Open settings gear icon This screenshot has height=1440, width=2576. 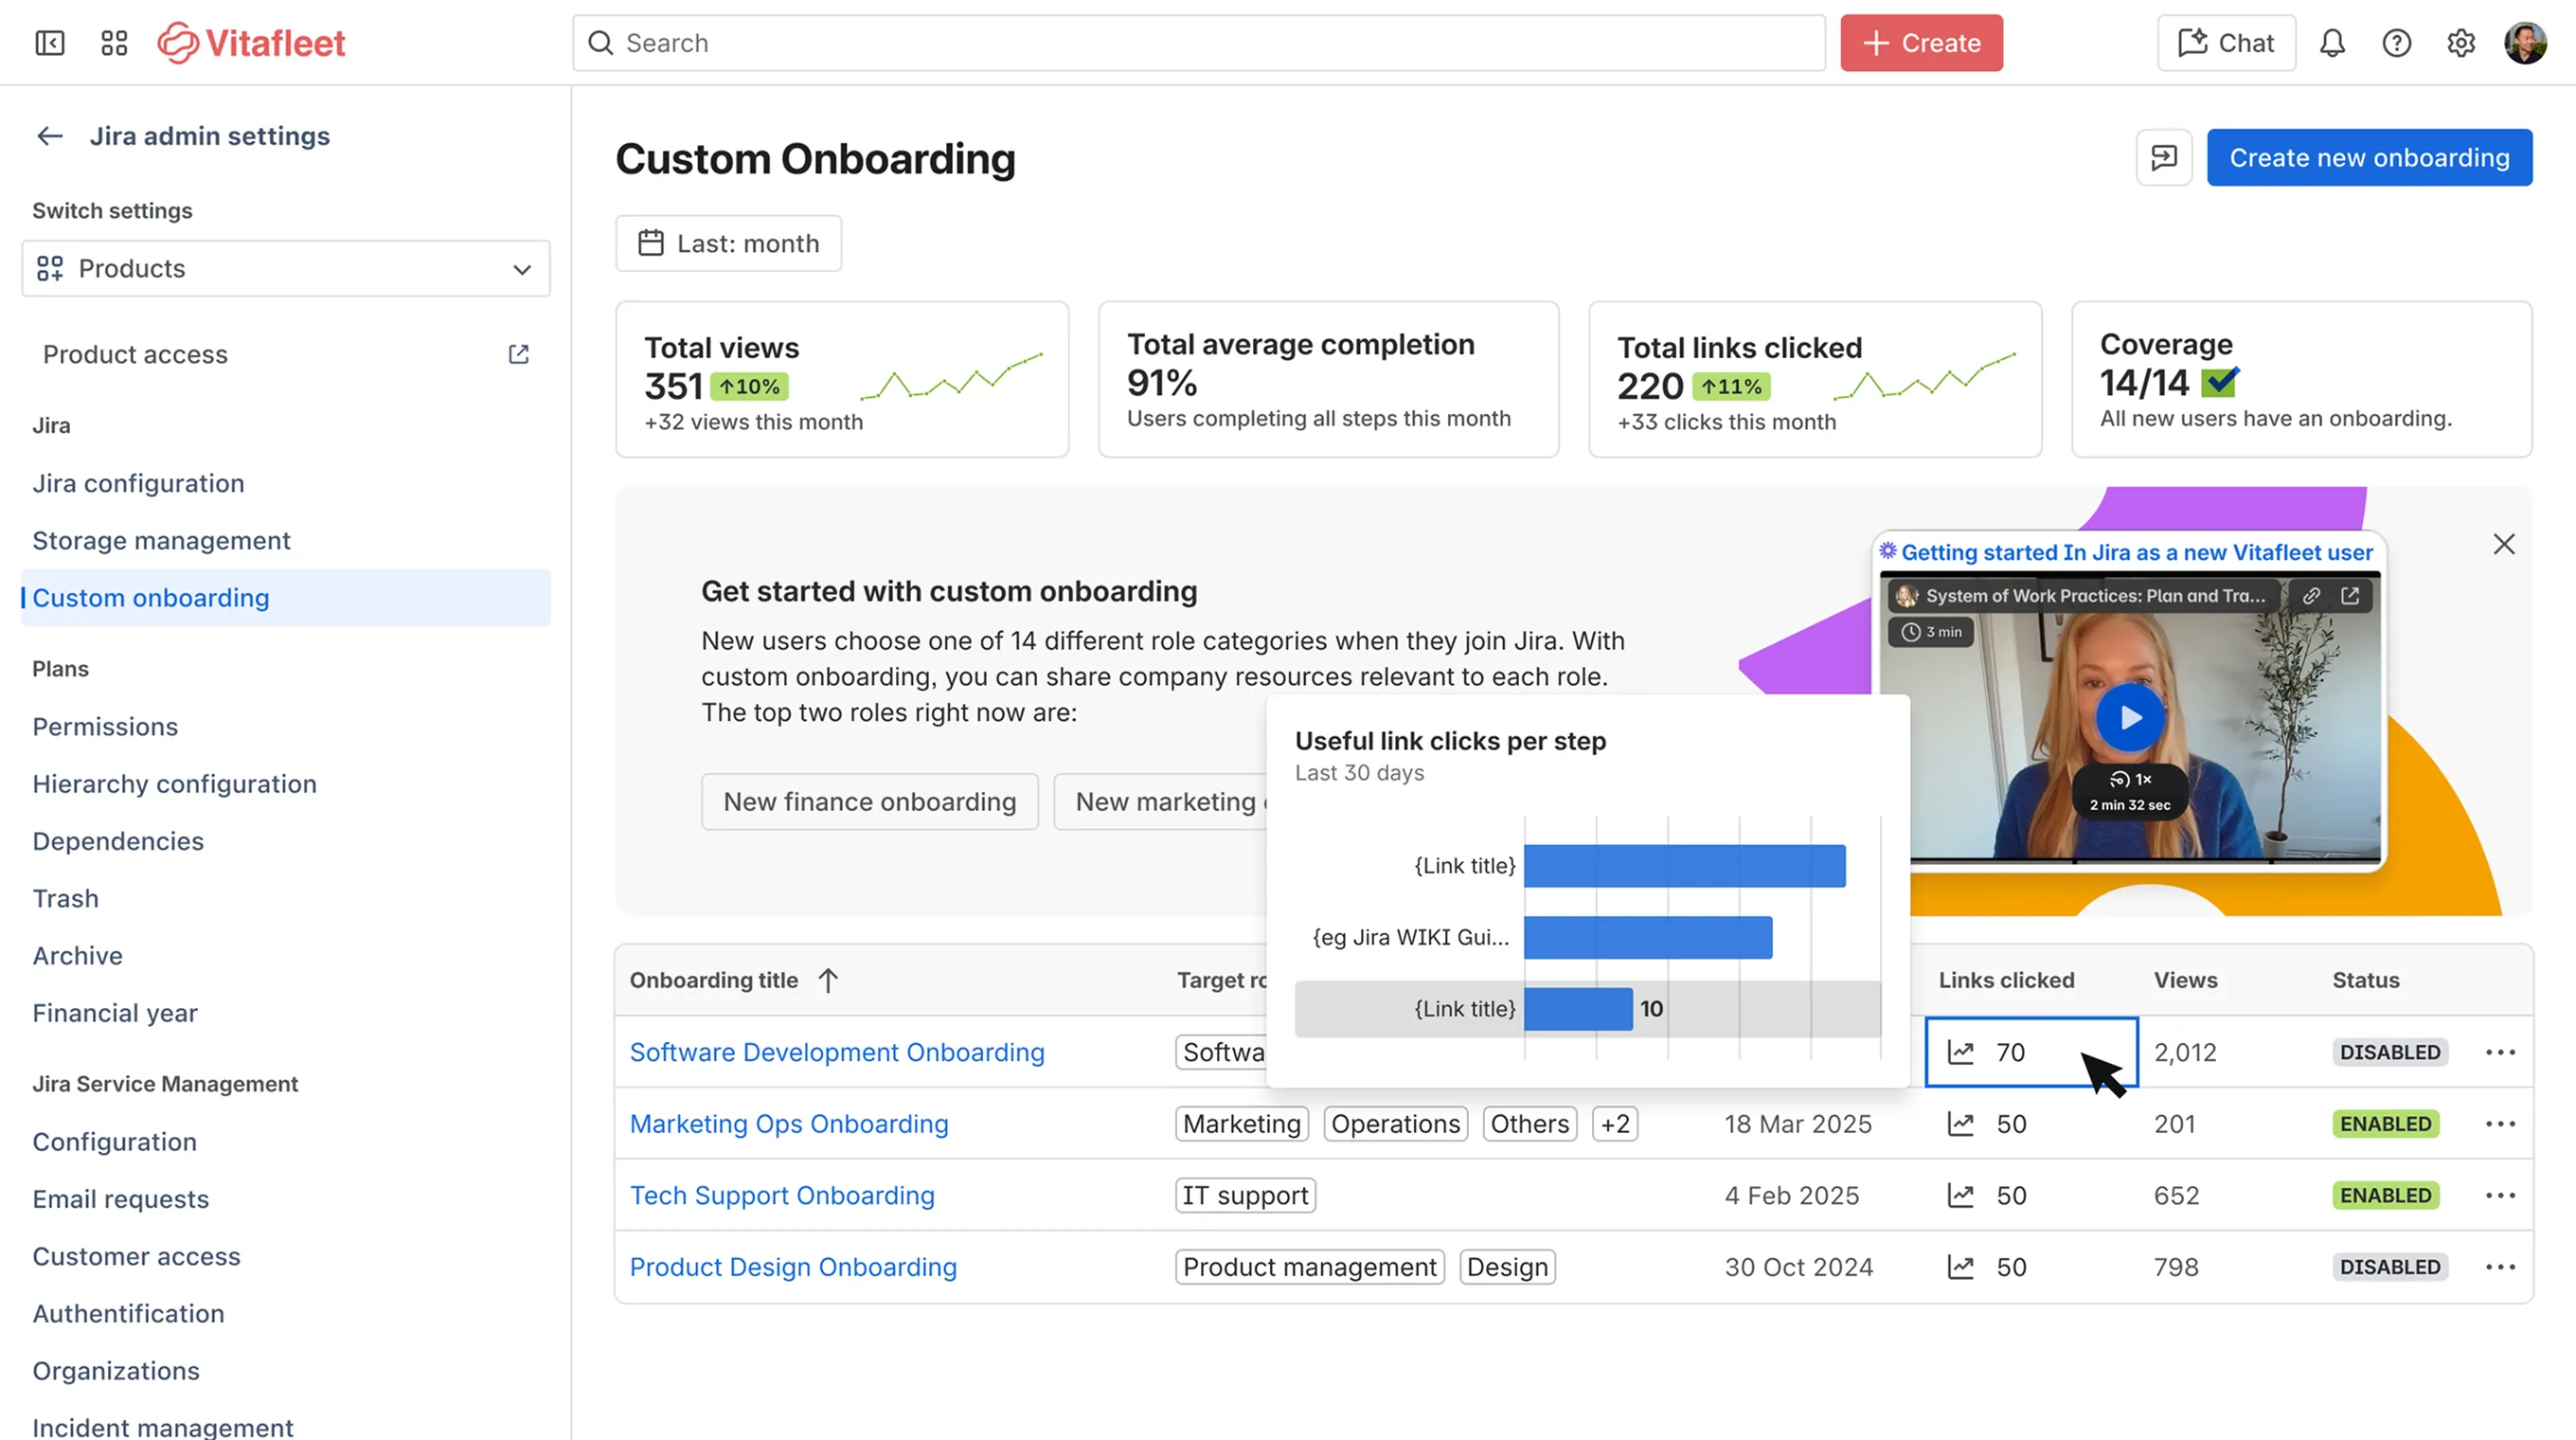coord(2461,43)
